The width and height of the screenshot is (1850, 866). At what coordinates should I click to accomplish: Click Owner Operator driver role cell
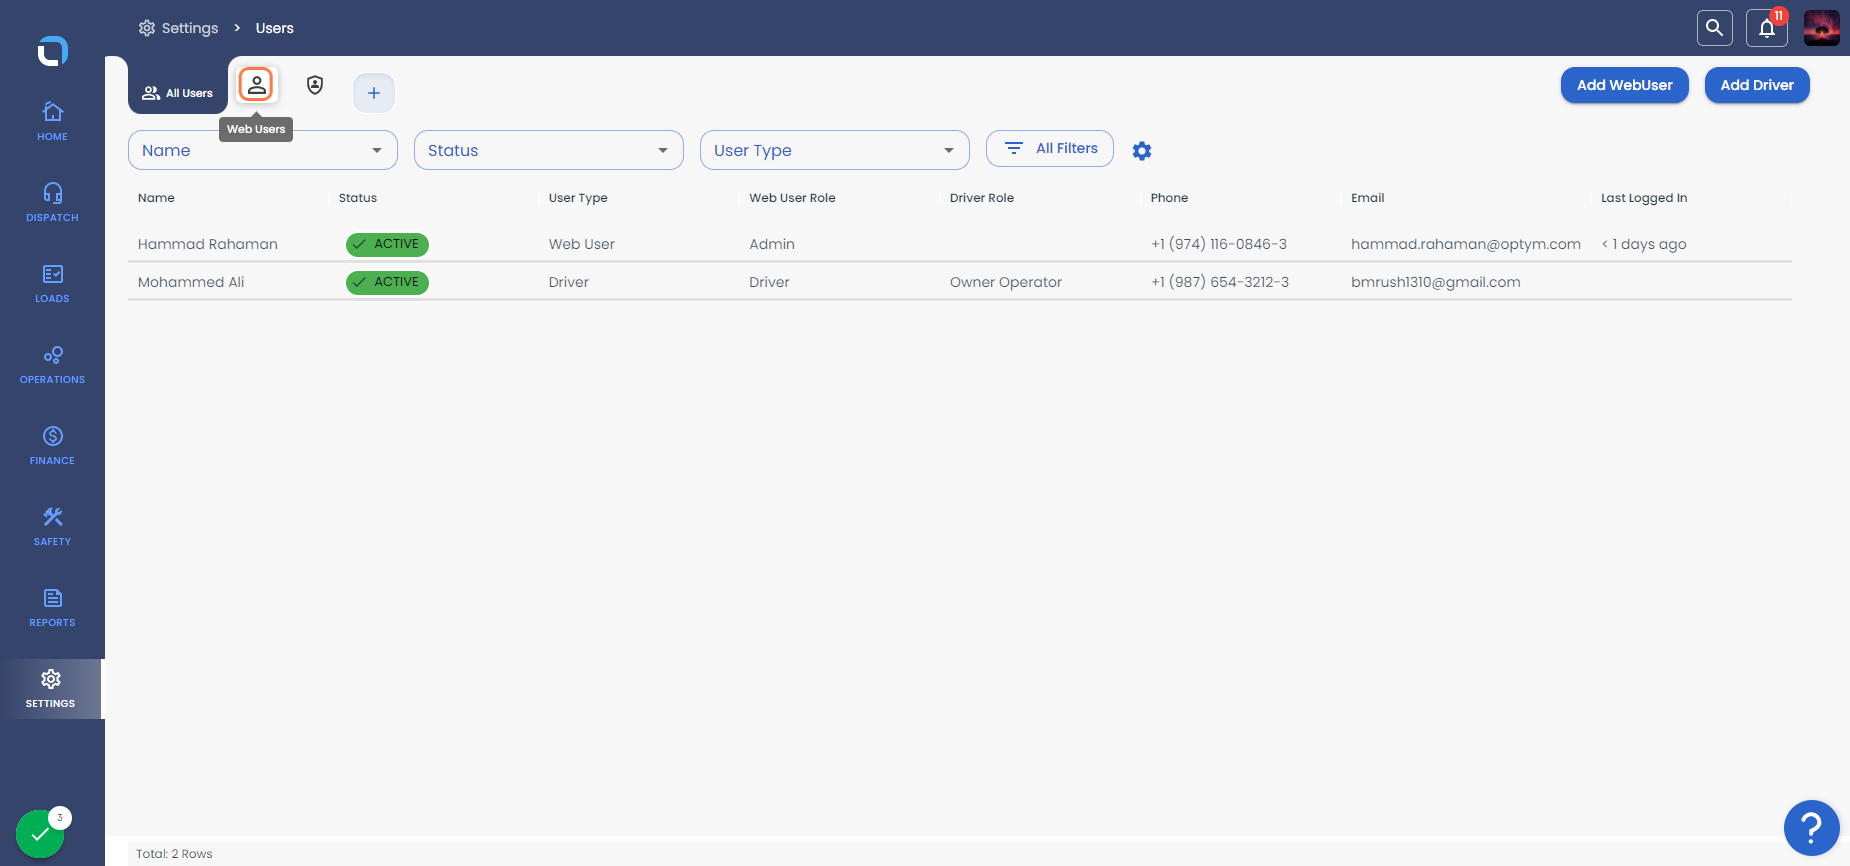(x=1006, y=282)
